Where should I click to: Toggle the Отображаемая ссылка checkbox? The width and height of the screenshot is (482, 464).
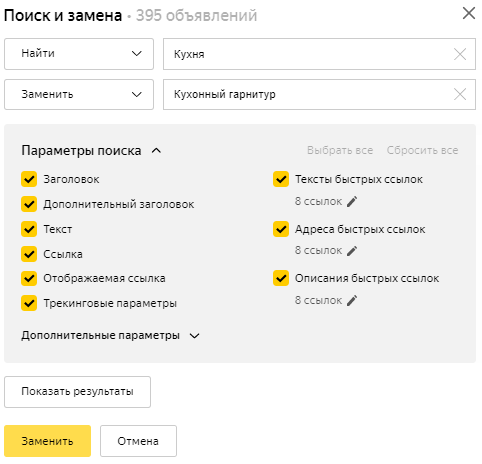point(29,278)
